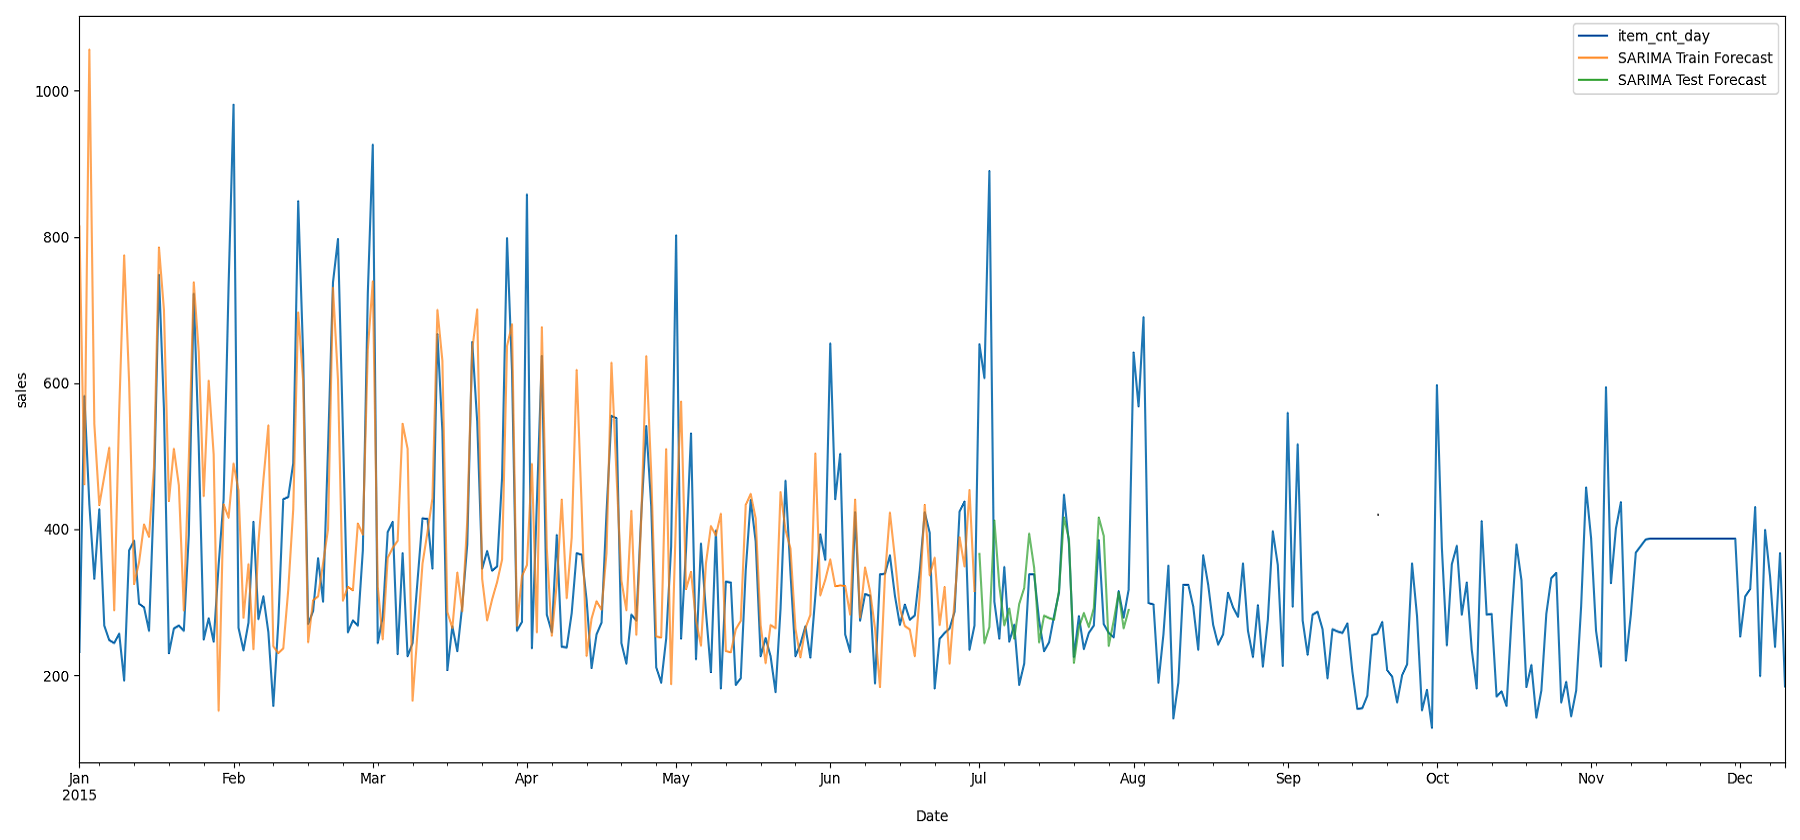The width and height of the screenshot is (1800, 840).
Task: Click the orange peak above 1000 in early January
Action: (89, 50)
